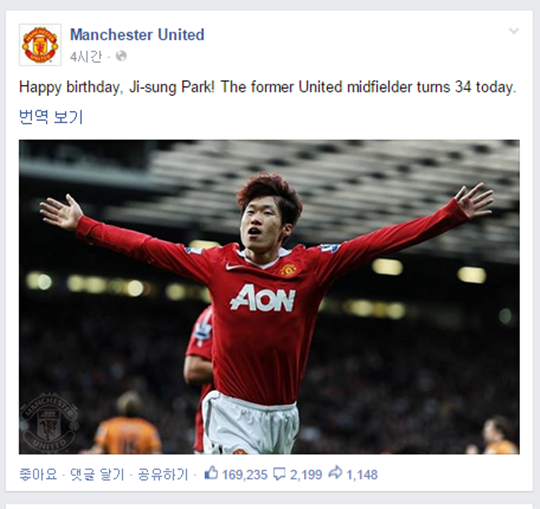Click the thumbs-up likes count icon

[x=211, y=473]
